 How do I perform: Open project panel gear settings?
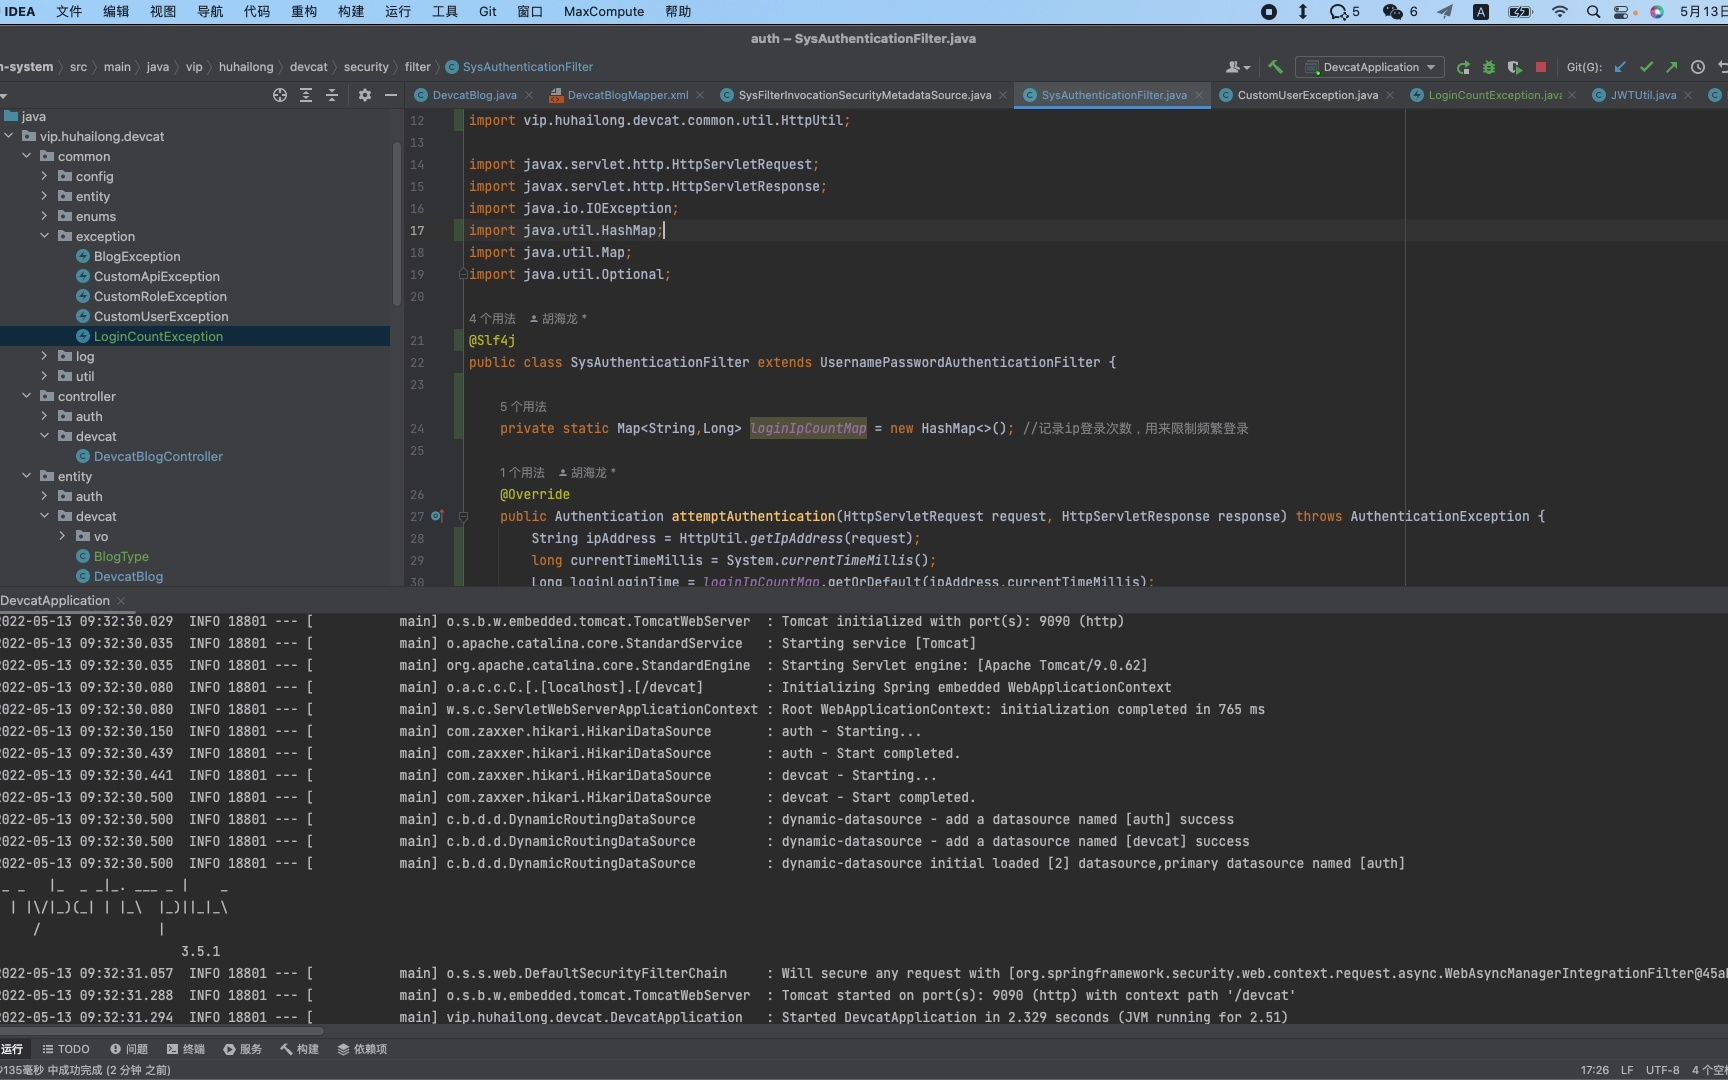click(365, 95)
